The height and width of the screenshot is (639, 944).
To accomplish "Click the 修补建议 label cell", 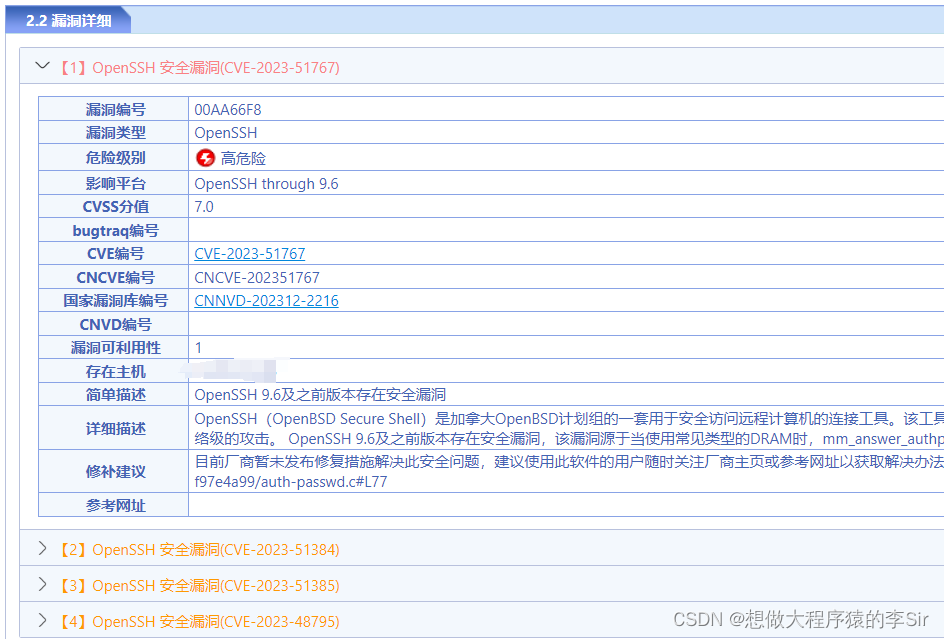I will tap(114, 471).
